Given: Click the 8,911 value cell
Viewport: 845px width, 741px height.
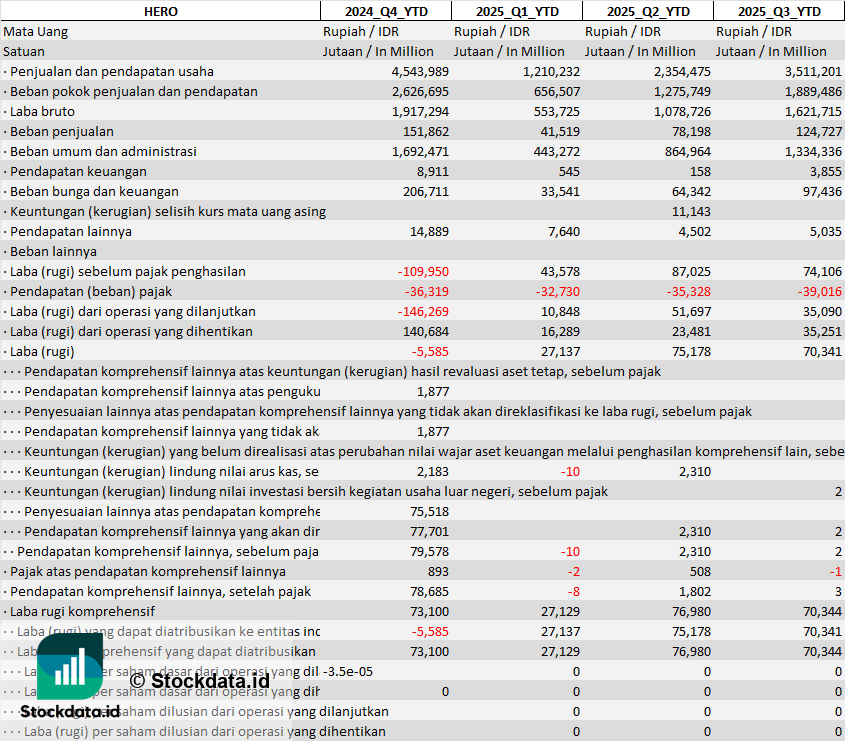Looking at the screenshot, I should pyautogui.click(x=432, y=171).
